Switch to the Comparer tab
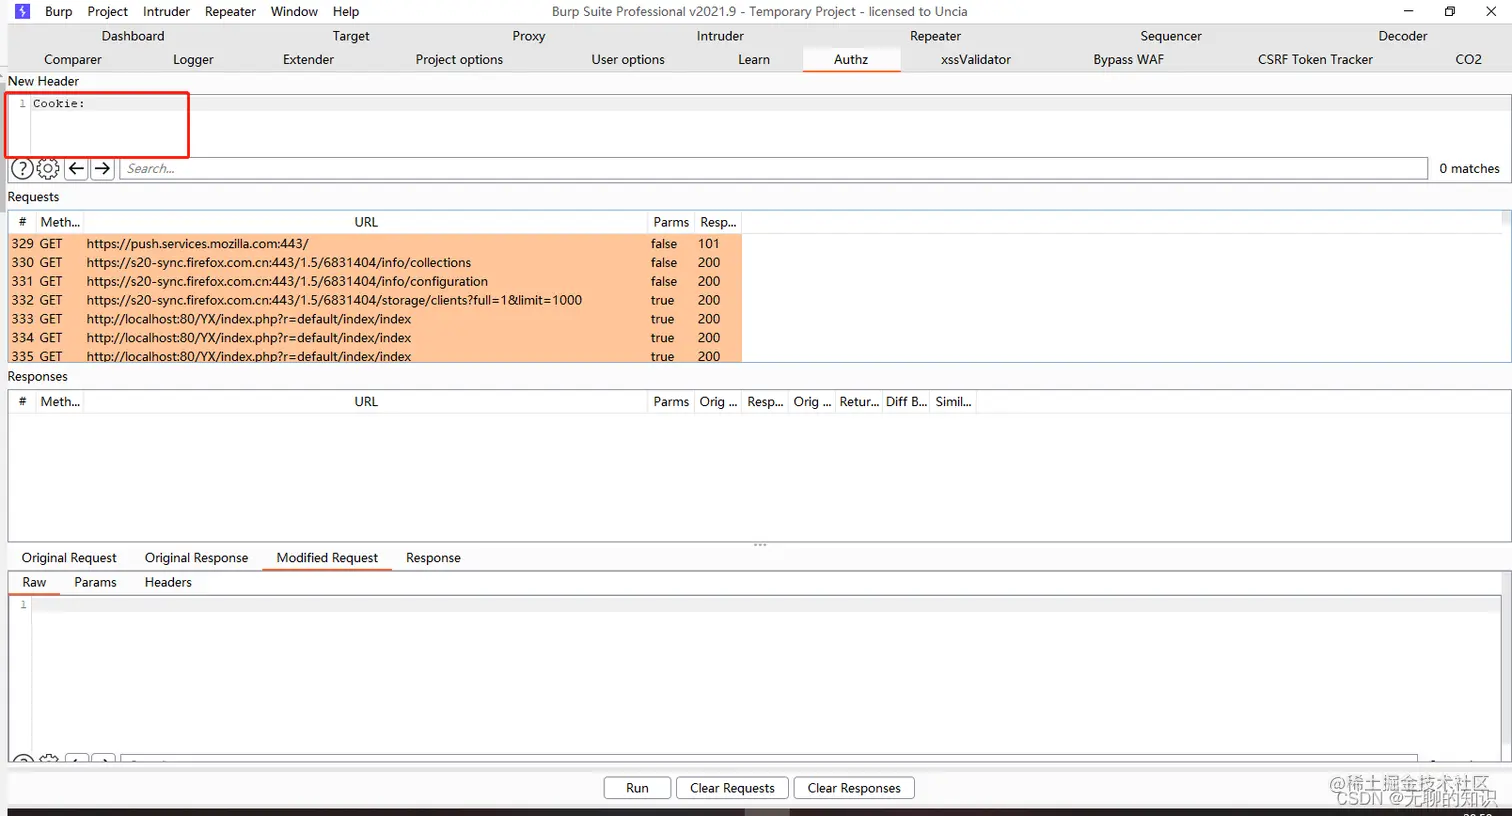Image resolution: width=1512 pixels, height=816 pixels. click(73, 59)
